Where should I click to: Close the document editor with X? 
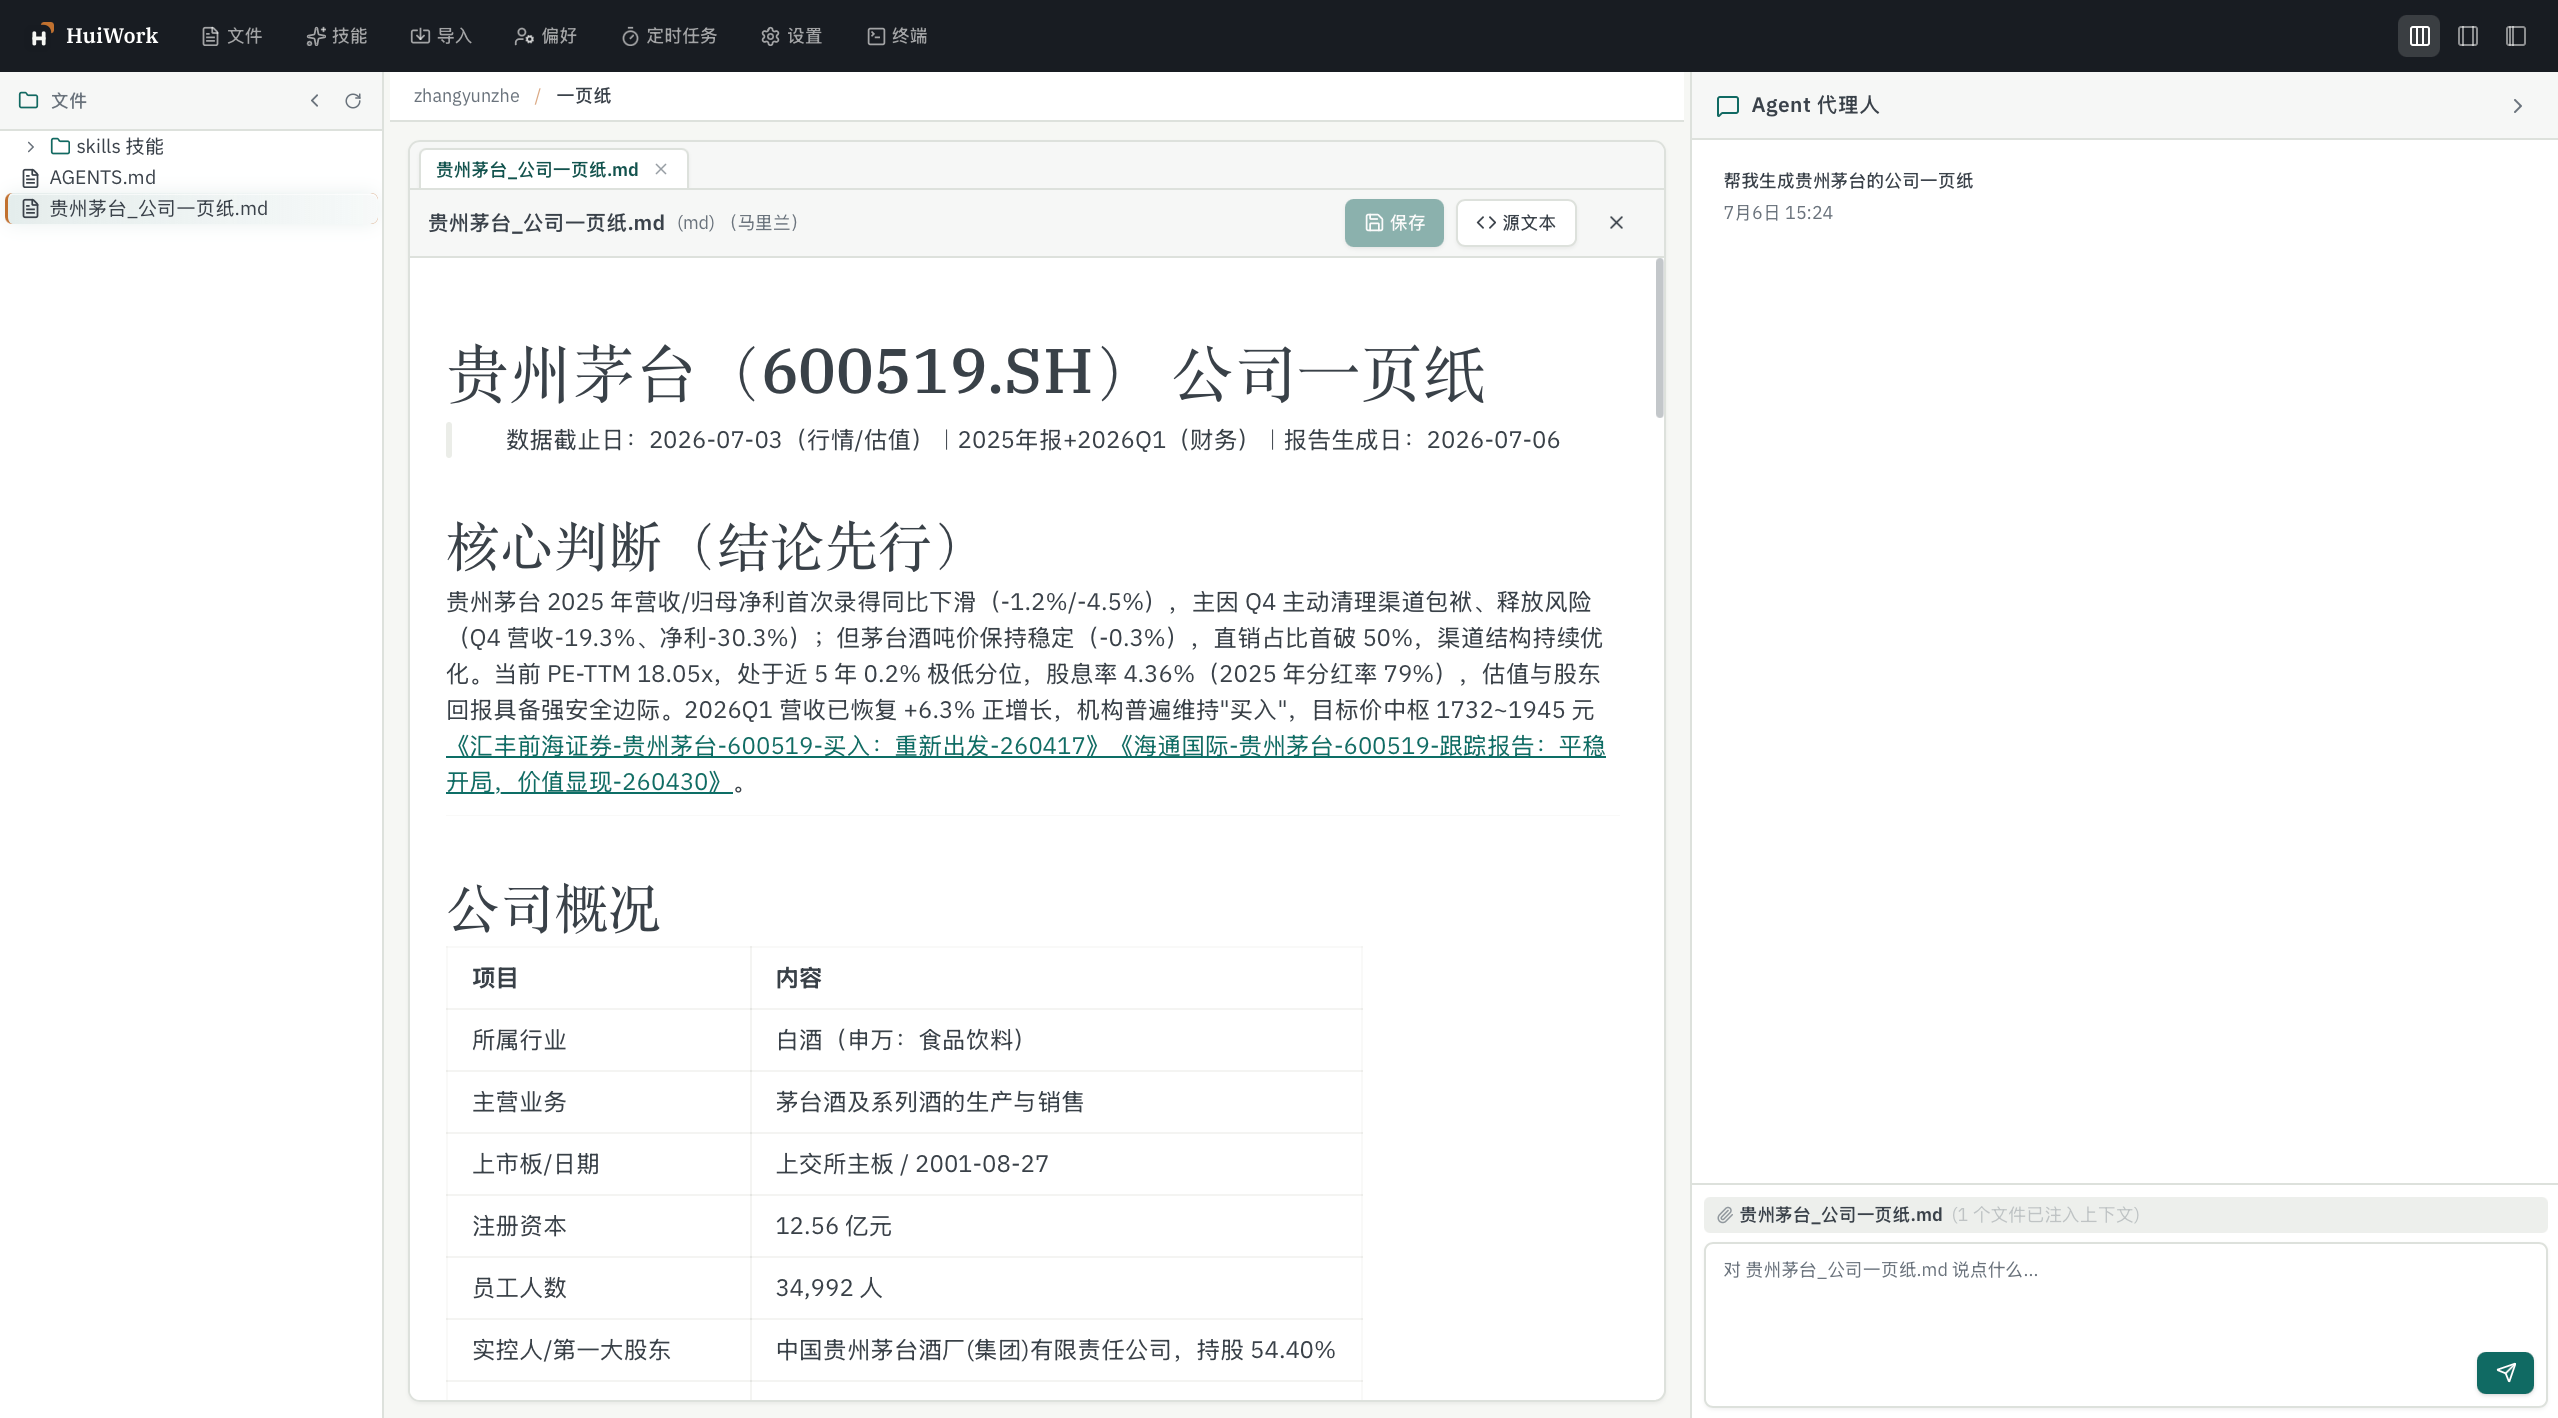tap(1616, 222)
